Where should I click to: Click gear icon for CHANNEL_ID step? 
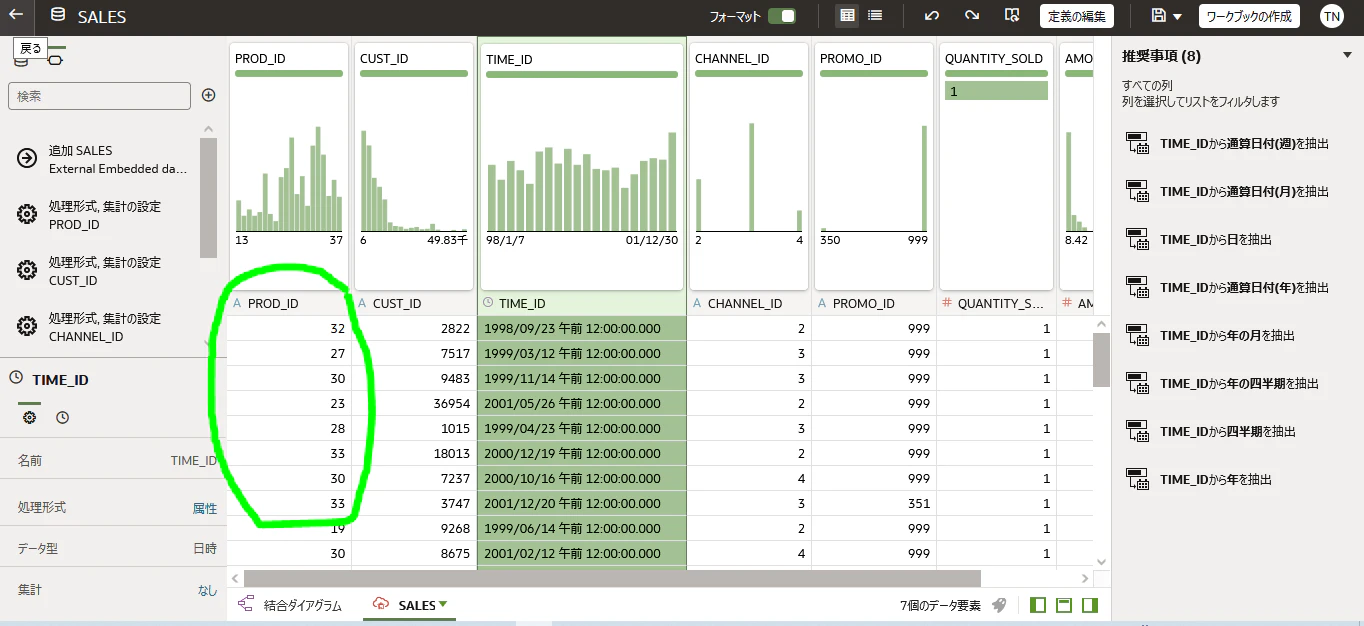coord(28,326)
